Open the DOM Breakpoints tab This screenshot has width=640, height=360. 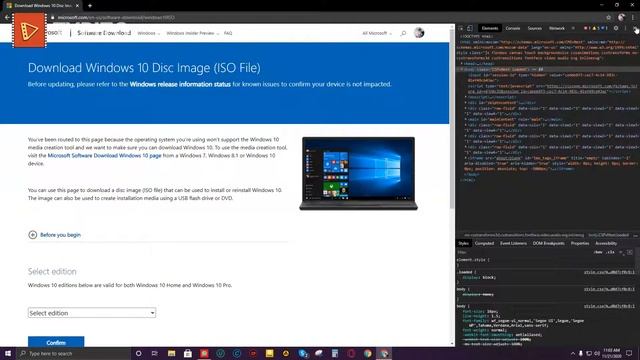pyautogui.click(x=549, y=243)
